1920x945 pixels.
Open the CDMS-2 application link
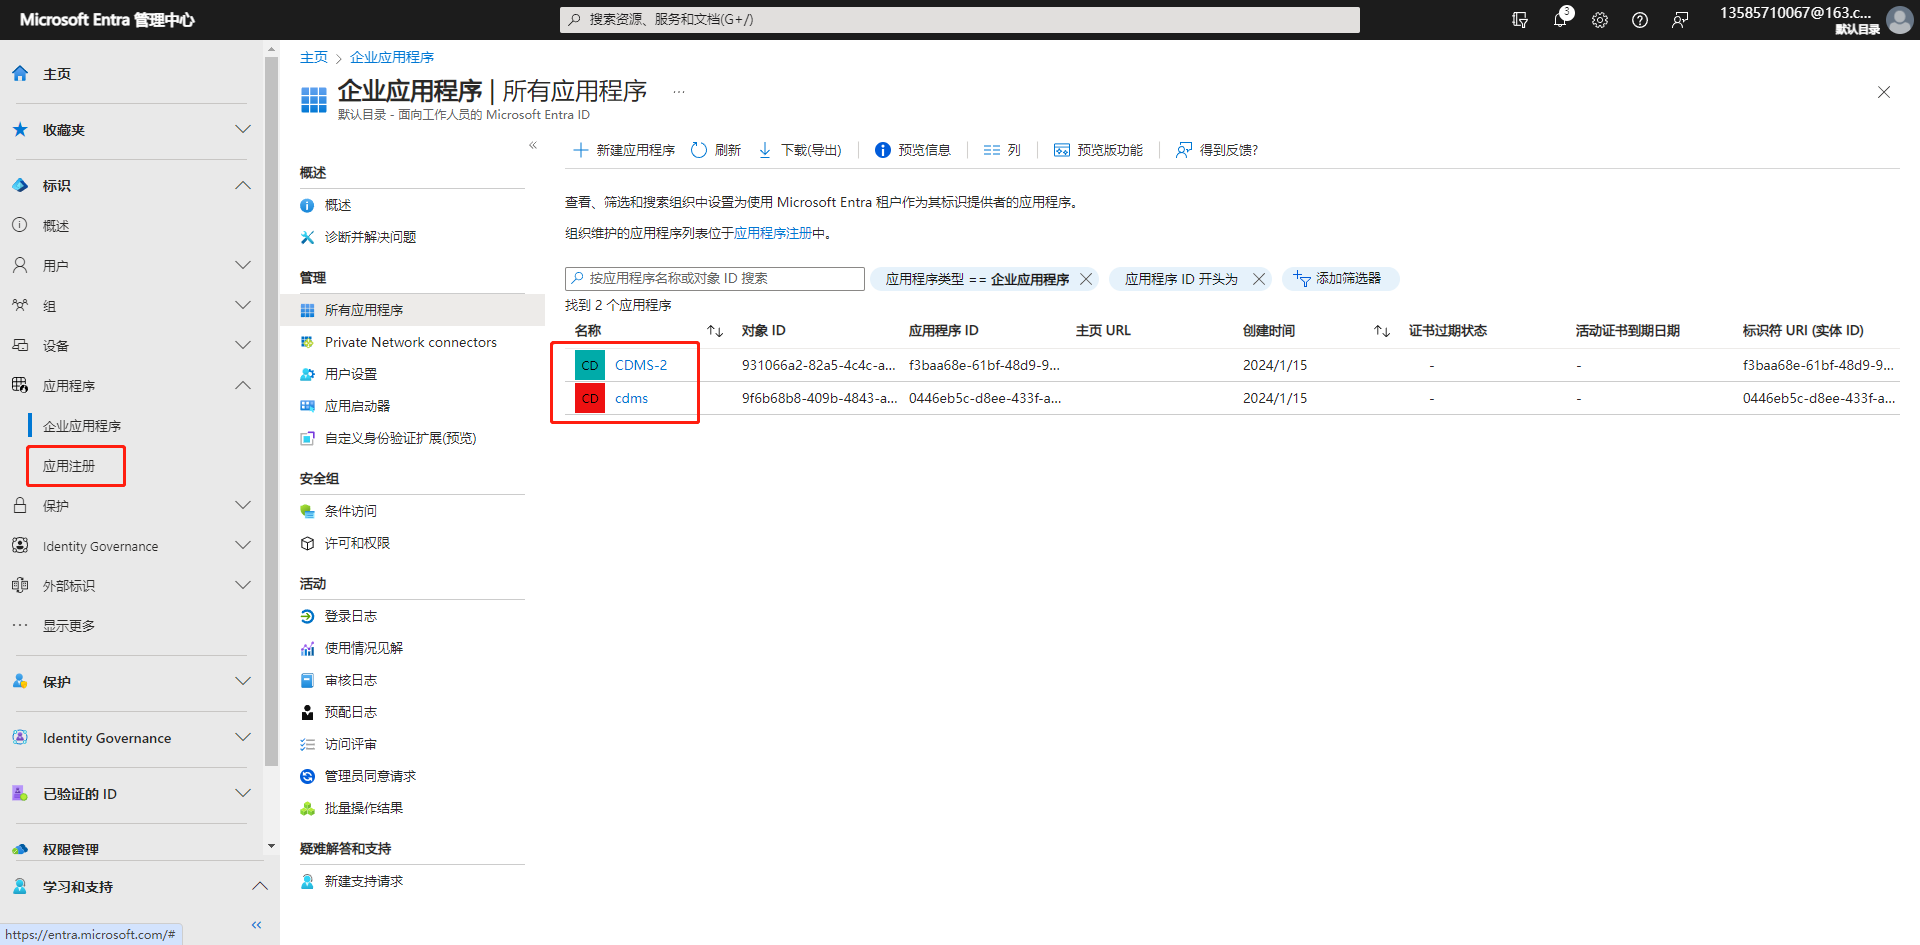pyautogui.click(x=640, y=364)
